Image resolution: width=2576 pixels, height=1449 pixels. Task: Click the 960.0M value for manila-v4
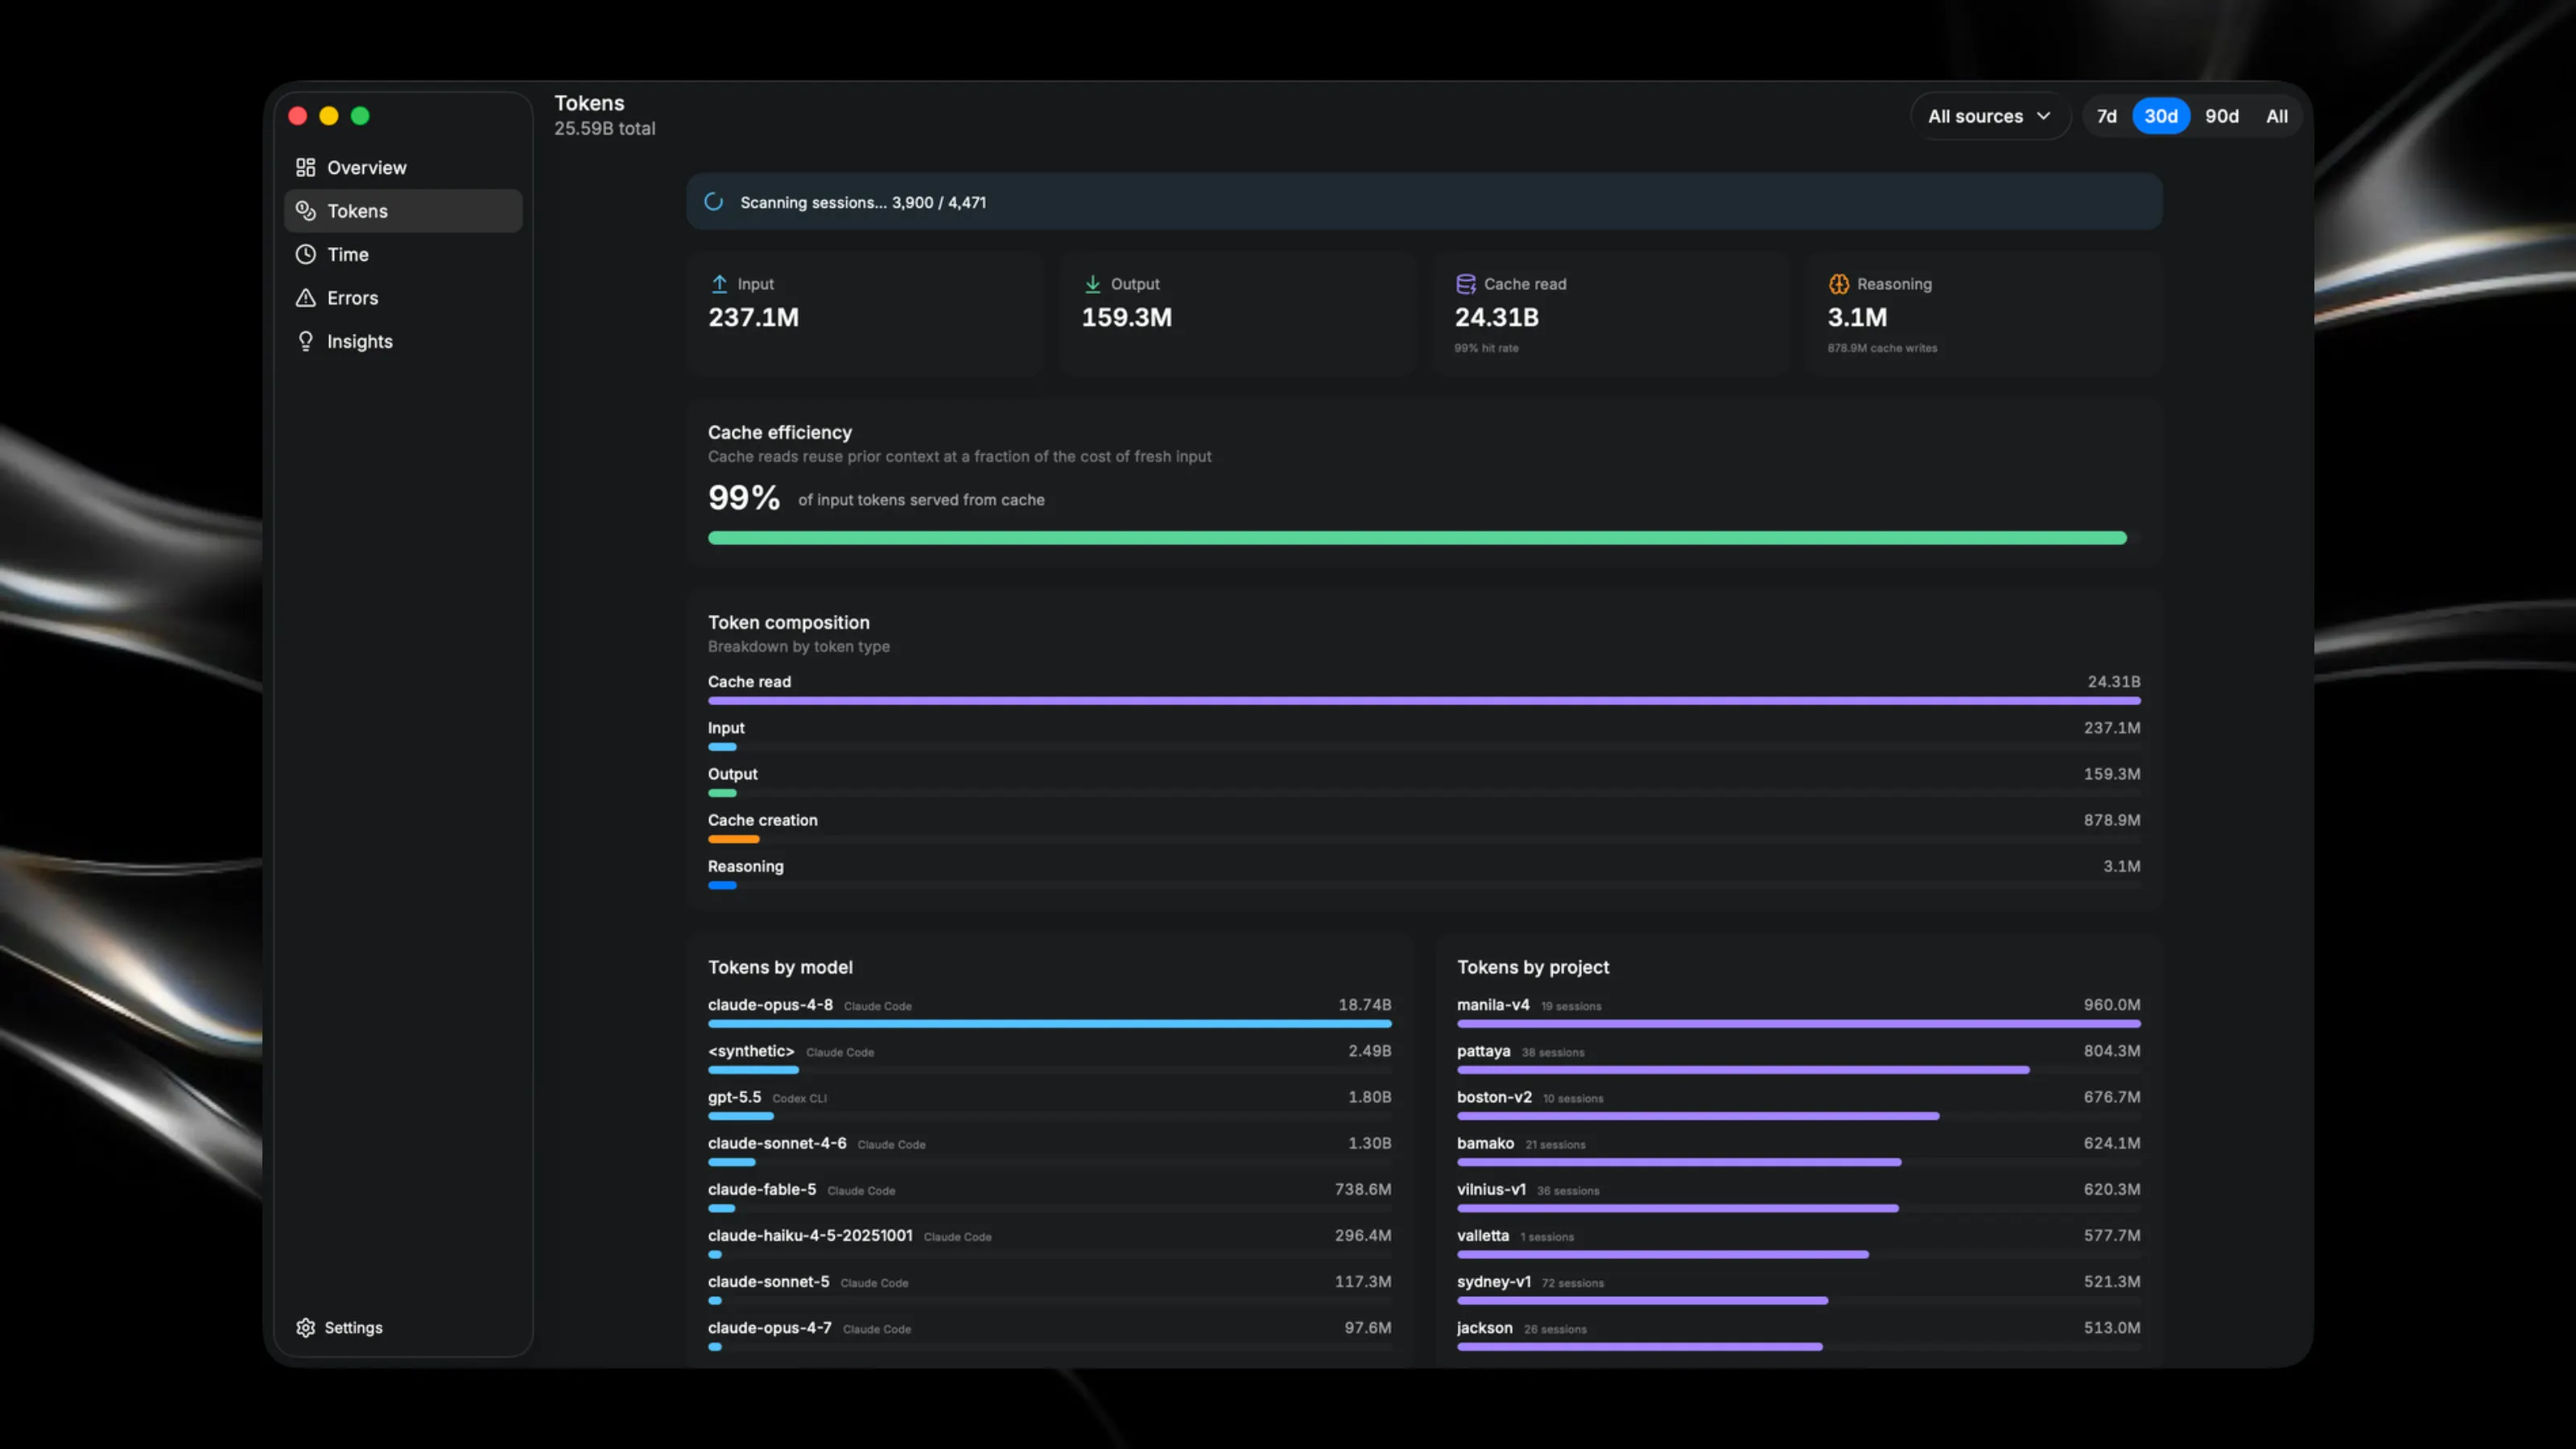[2111, 1004]
